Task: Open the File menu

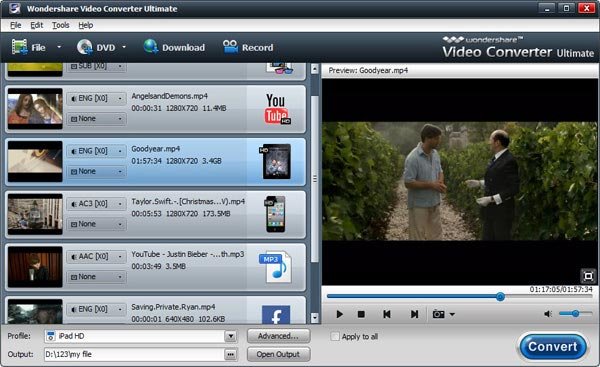Action: [x=16, y=25]
